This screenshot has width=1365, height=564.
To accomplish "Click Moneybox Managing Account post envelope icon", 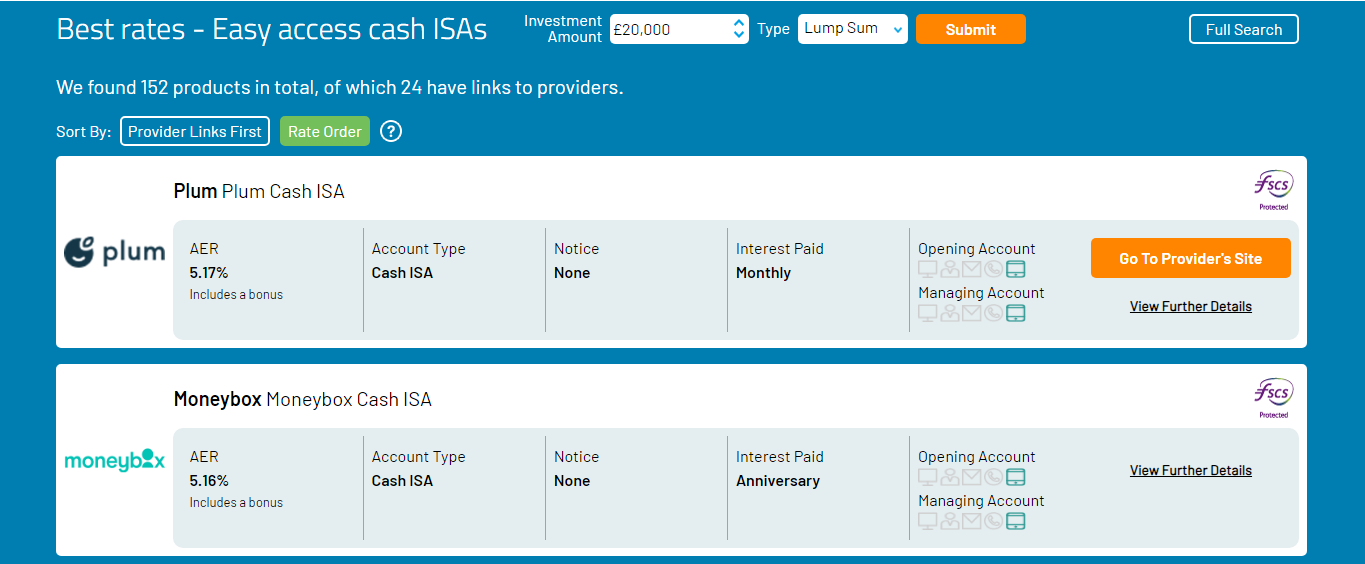I will 972,521.
